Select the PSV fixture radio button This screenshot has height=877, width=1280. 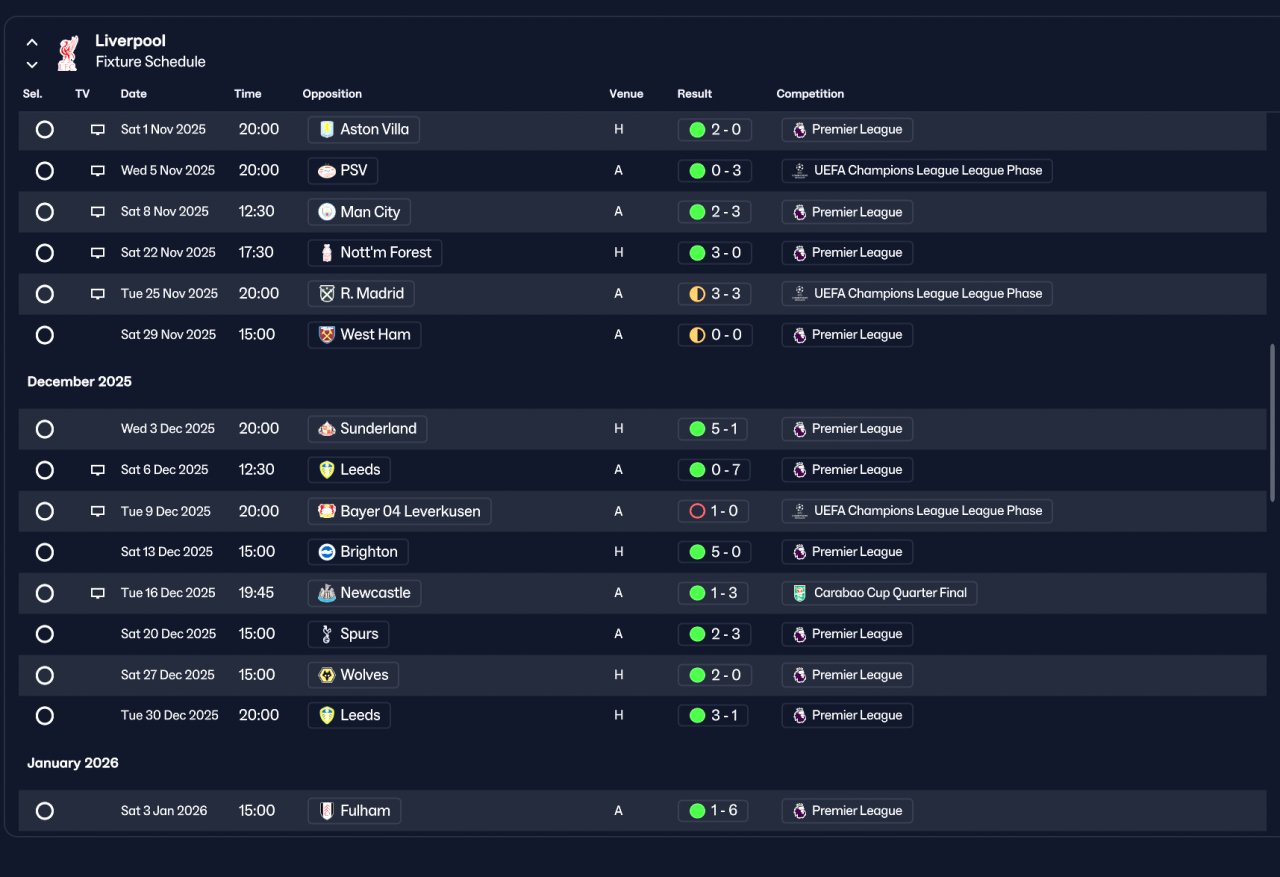click(44, 171)
